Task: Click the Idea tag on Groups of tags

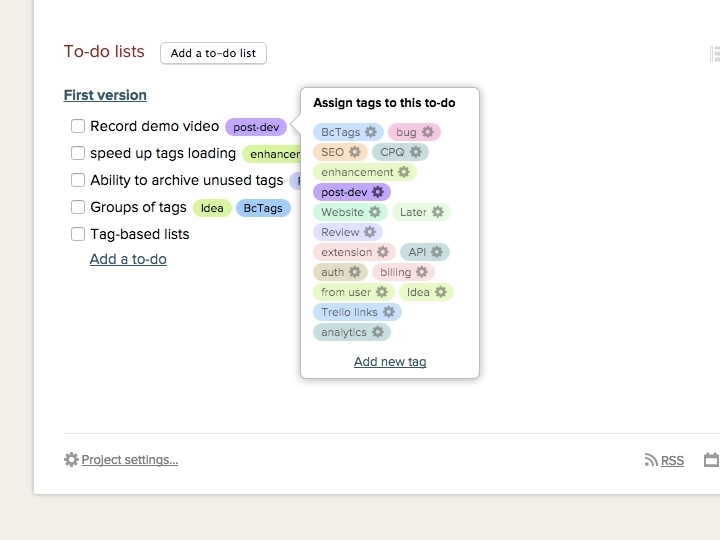Action: click(x=212, y=208)
